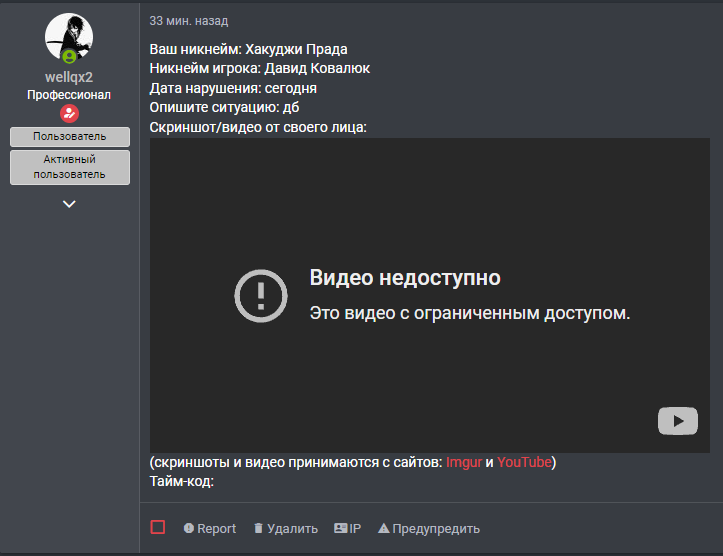
Task: Open the Imgur link
Action: coord(463,462)
